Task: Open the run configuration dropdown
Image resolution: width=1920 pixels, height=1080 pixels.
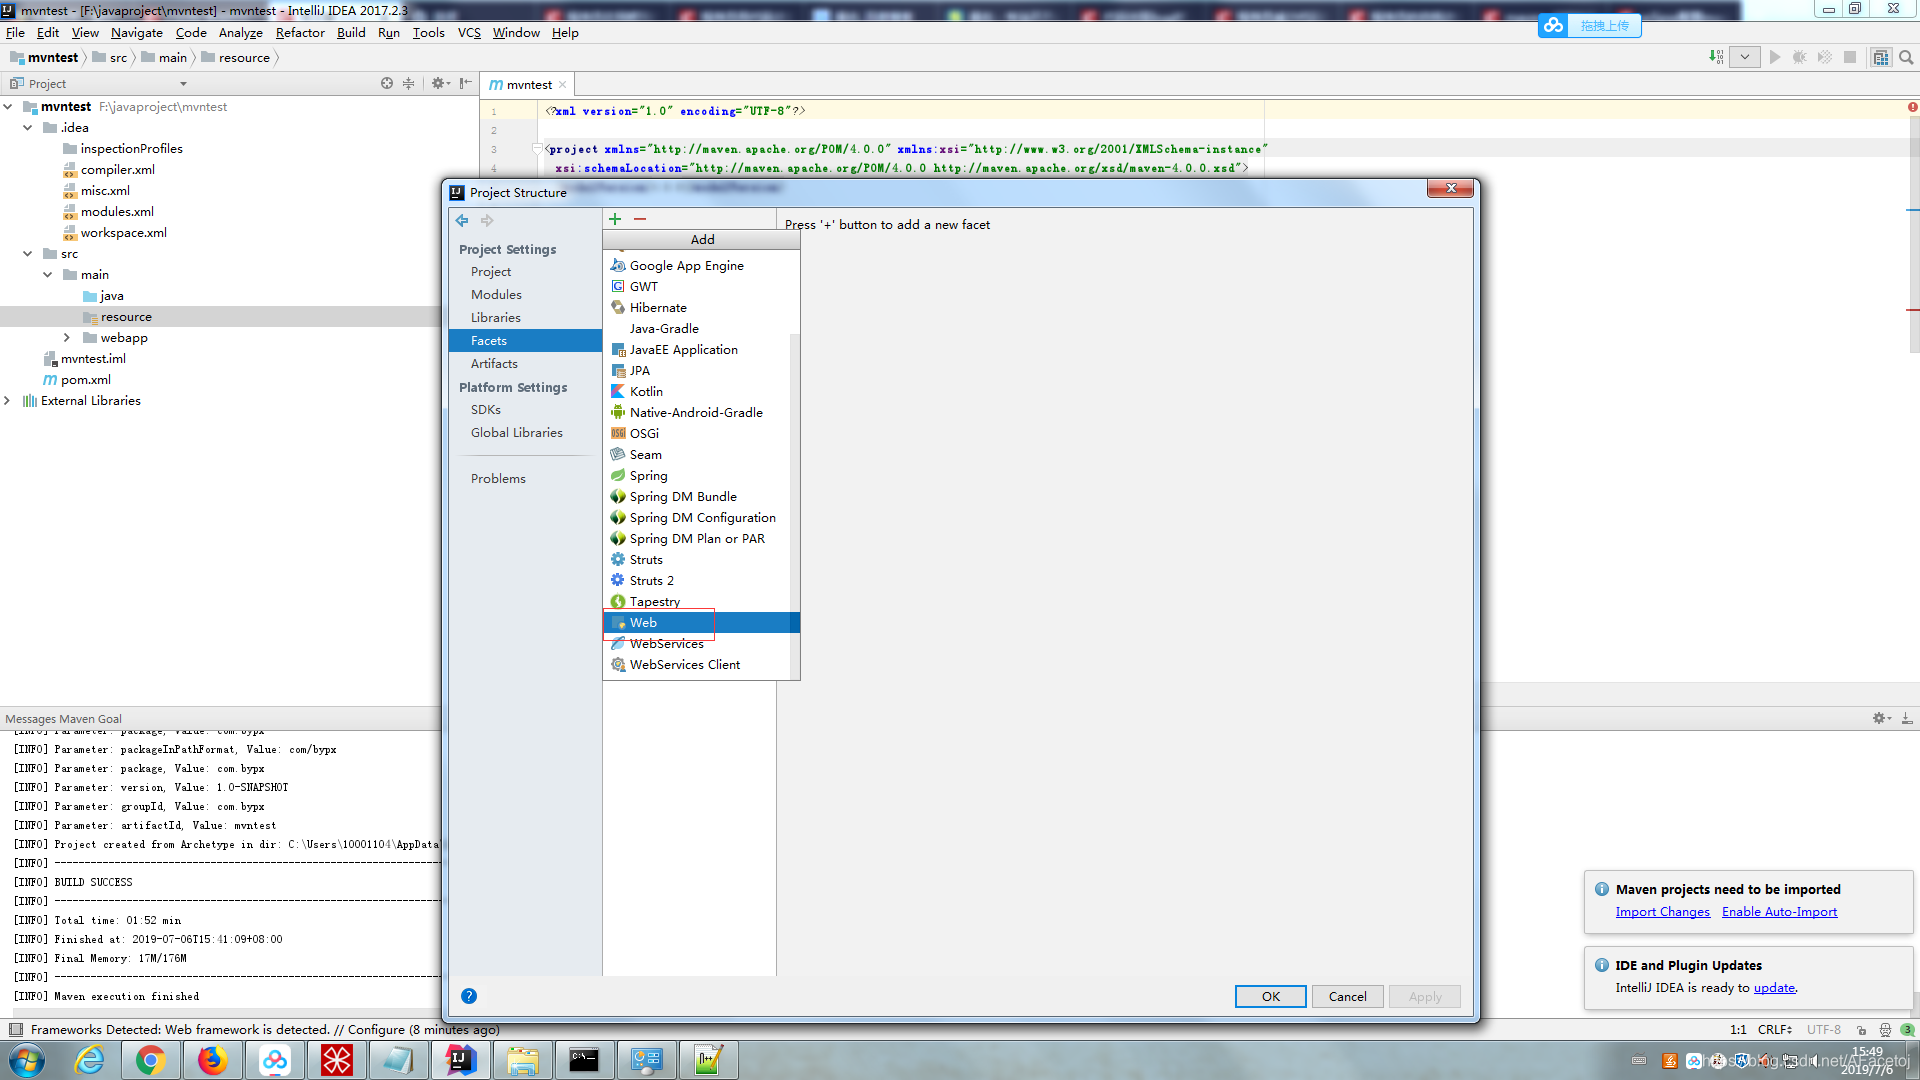Action: 1745,57
